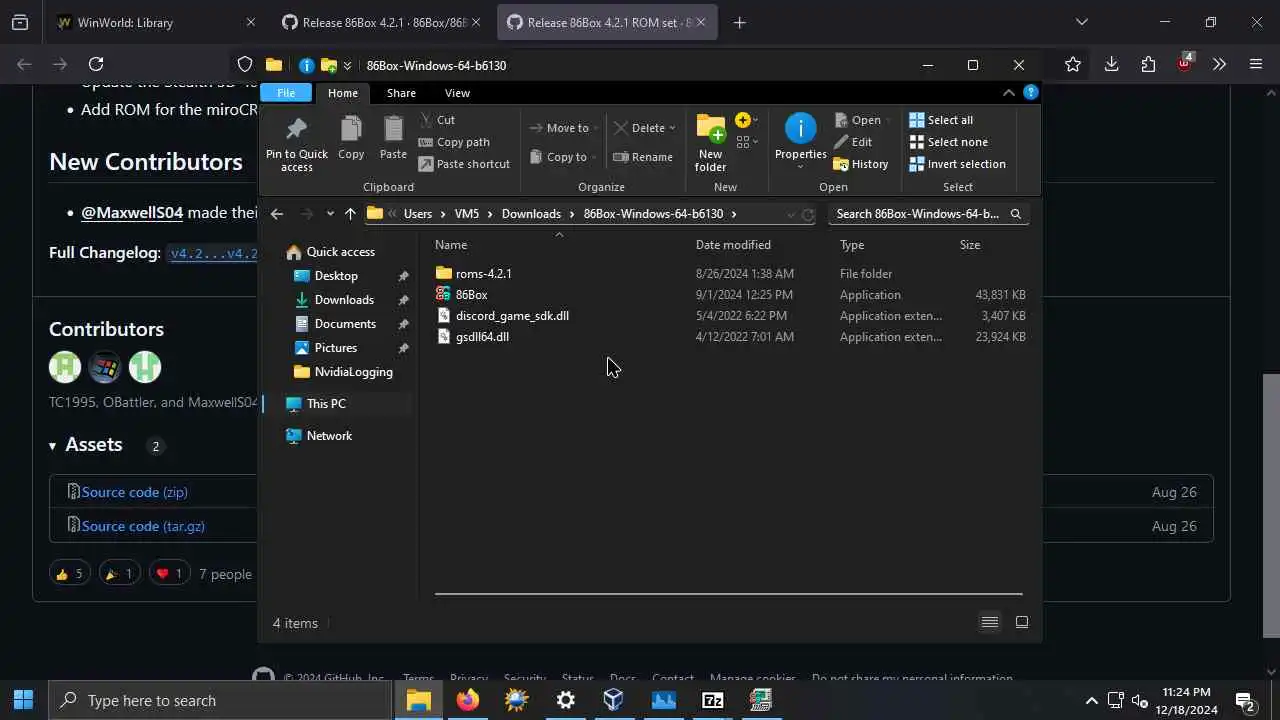Select the discord_game_sdk.dll file
Viewport: 1280px width, 720px height.
coord(512,316)
